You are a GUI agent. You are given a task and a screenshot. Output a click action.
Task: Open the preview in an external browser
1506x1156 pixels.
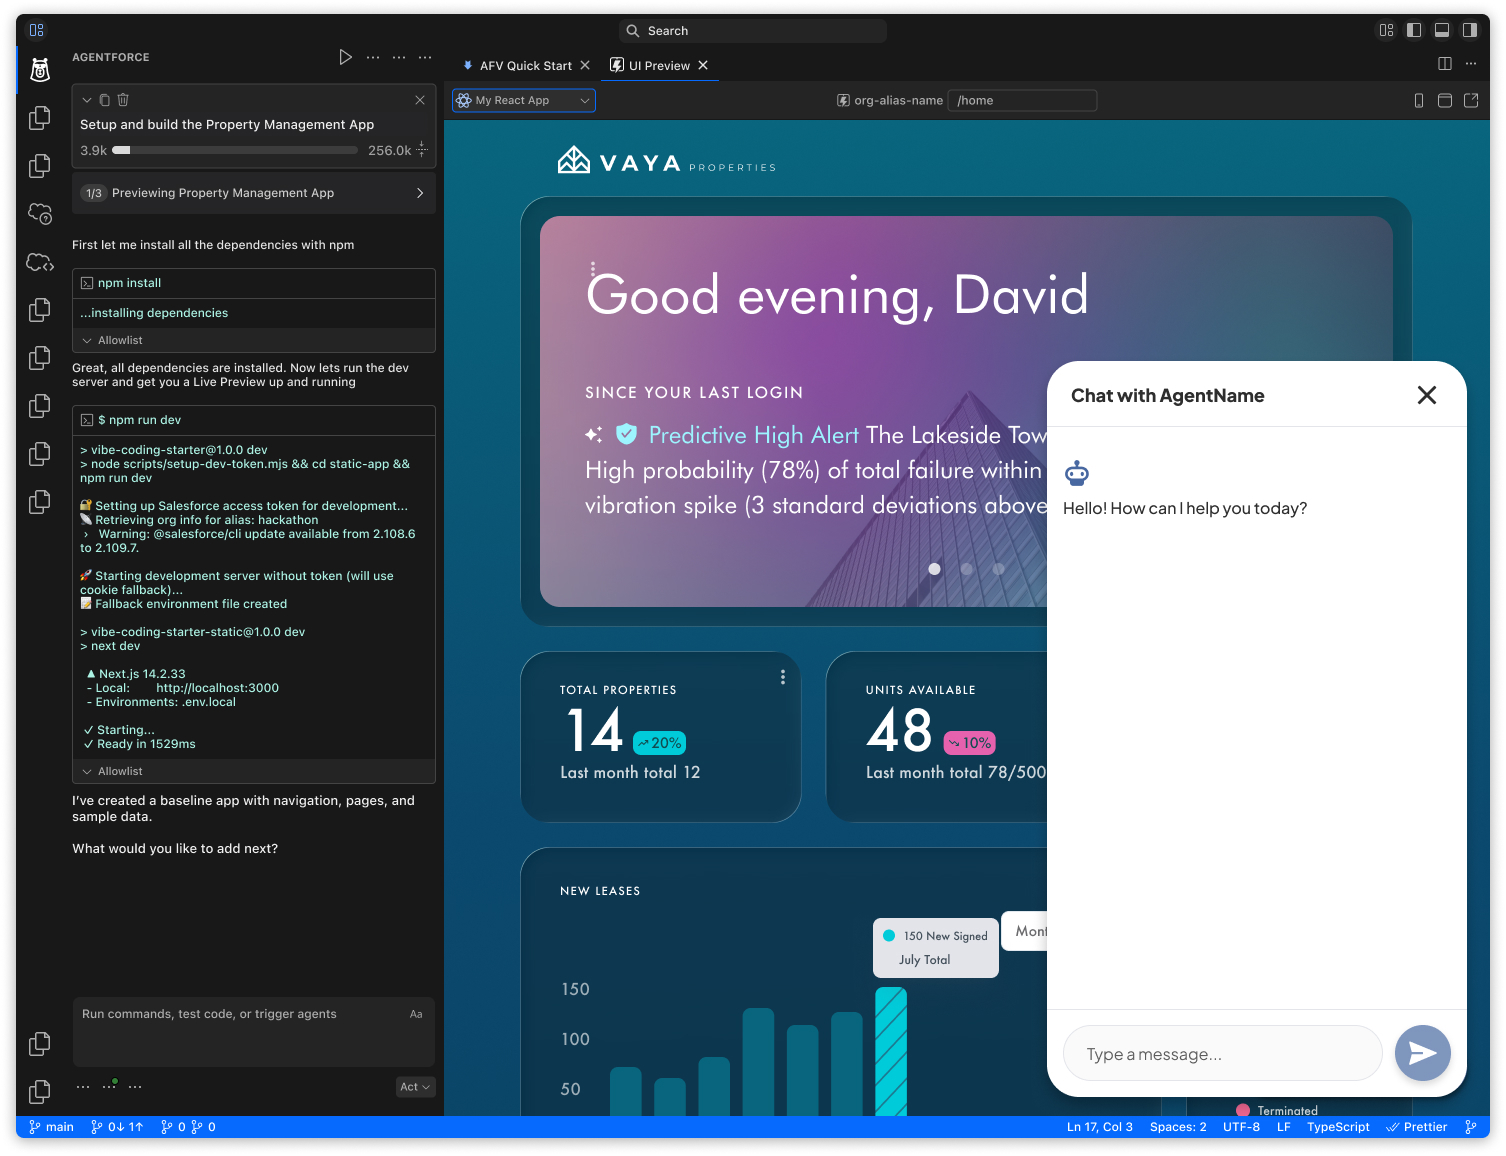pos(1471,100)
